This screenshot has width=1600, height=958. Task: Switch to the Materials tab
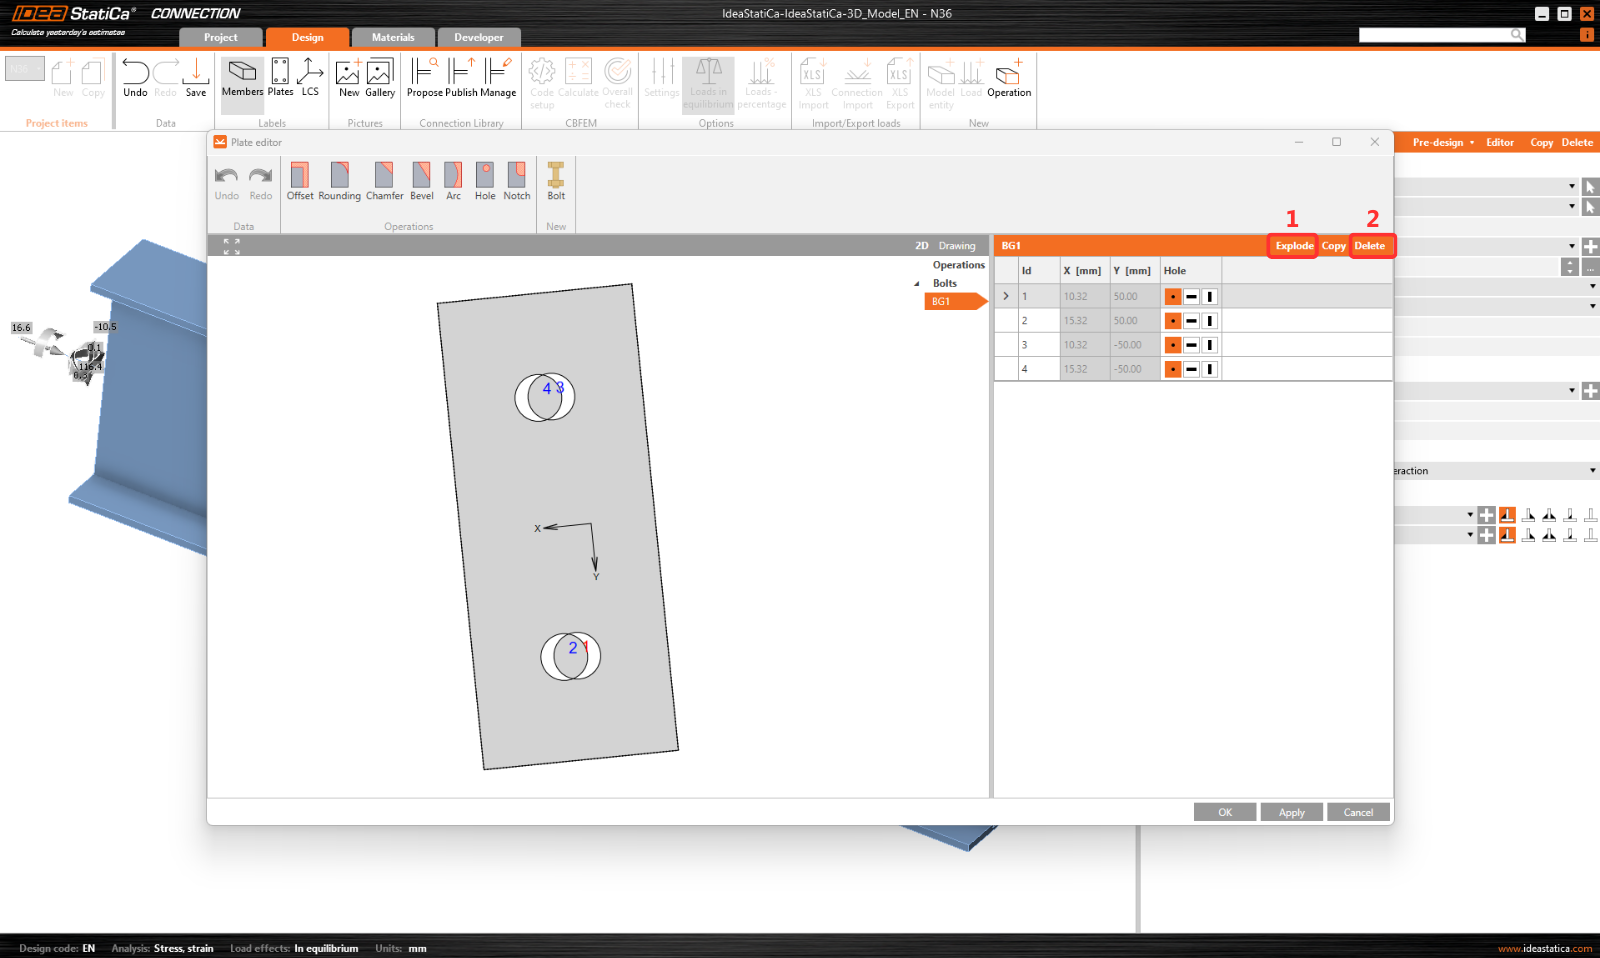click(393, 38)
